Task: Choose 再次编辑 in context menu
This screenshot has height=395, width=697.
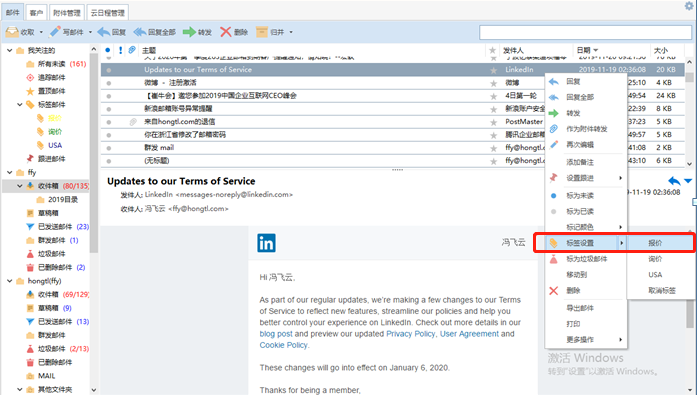Action: tap(586, 144)
